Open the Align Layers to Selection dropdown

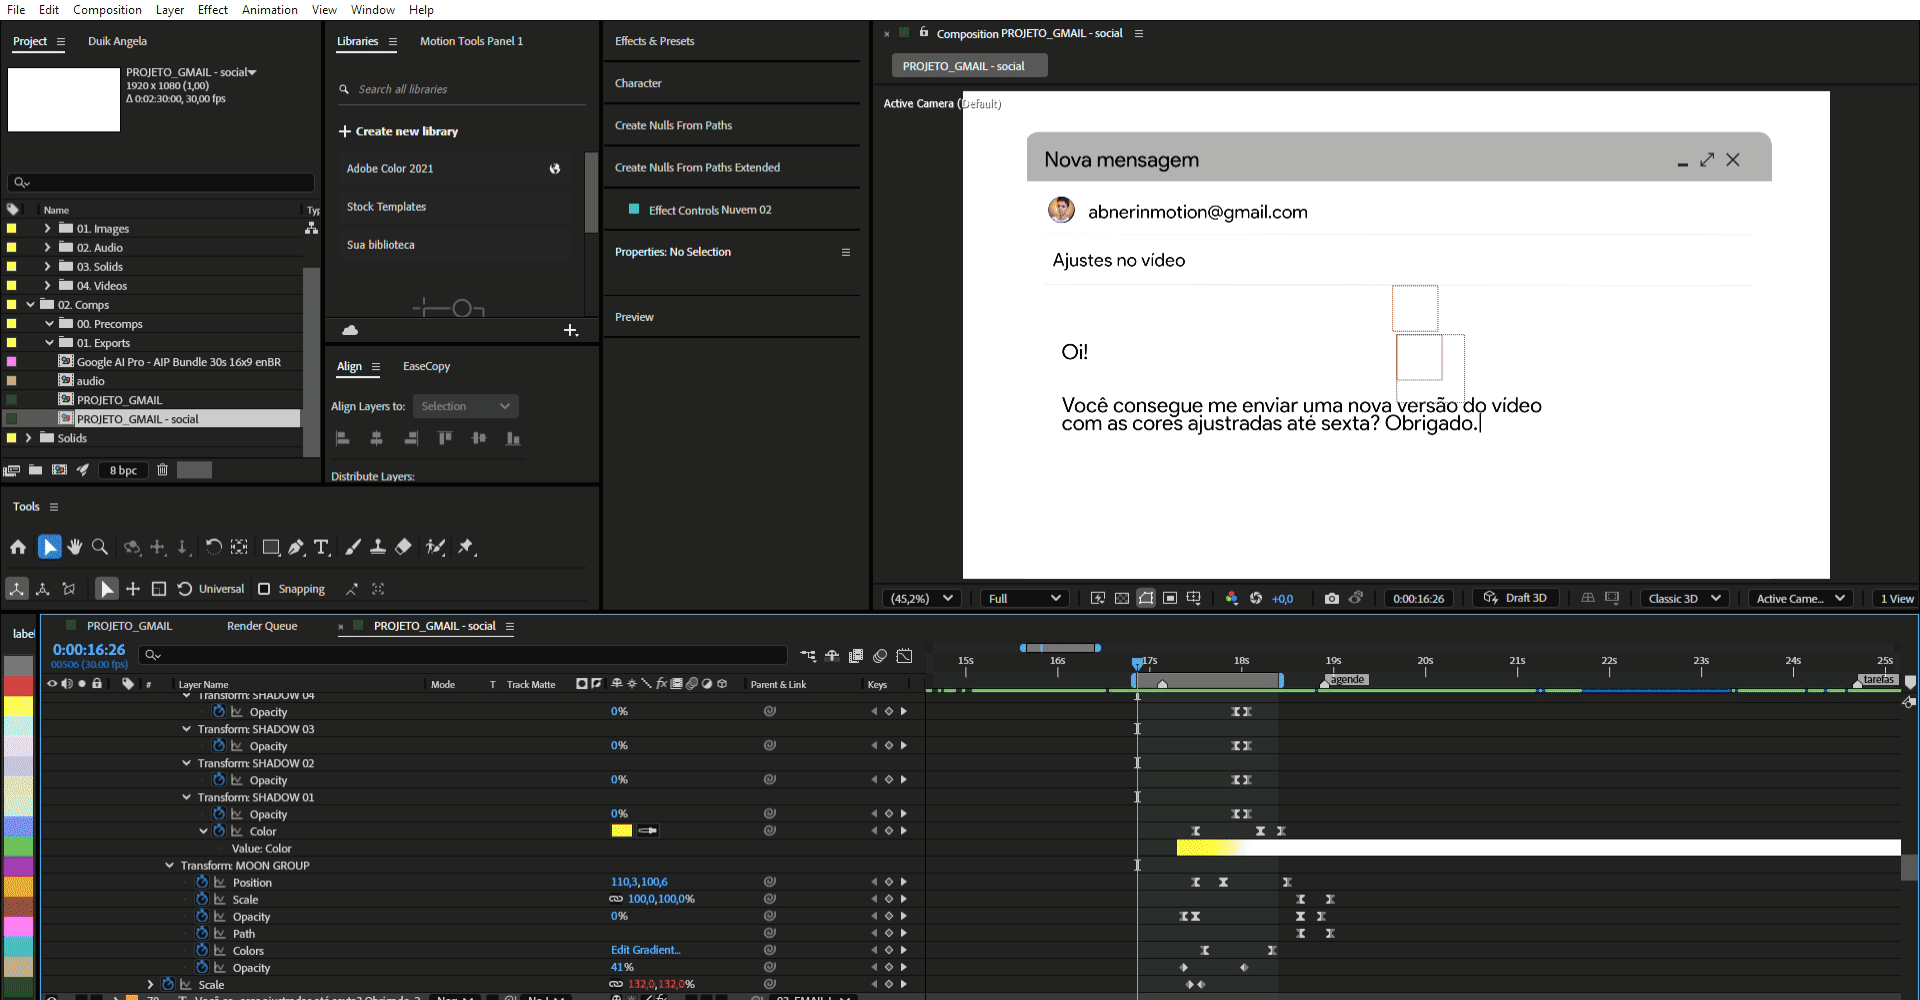pyautogui.click(x=466, y=406)
